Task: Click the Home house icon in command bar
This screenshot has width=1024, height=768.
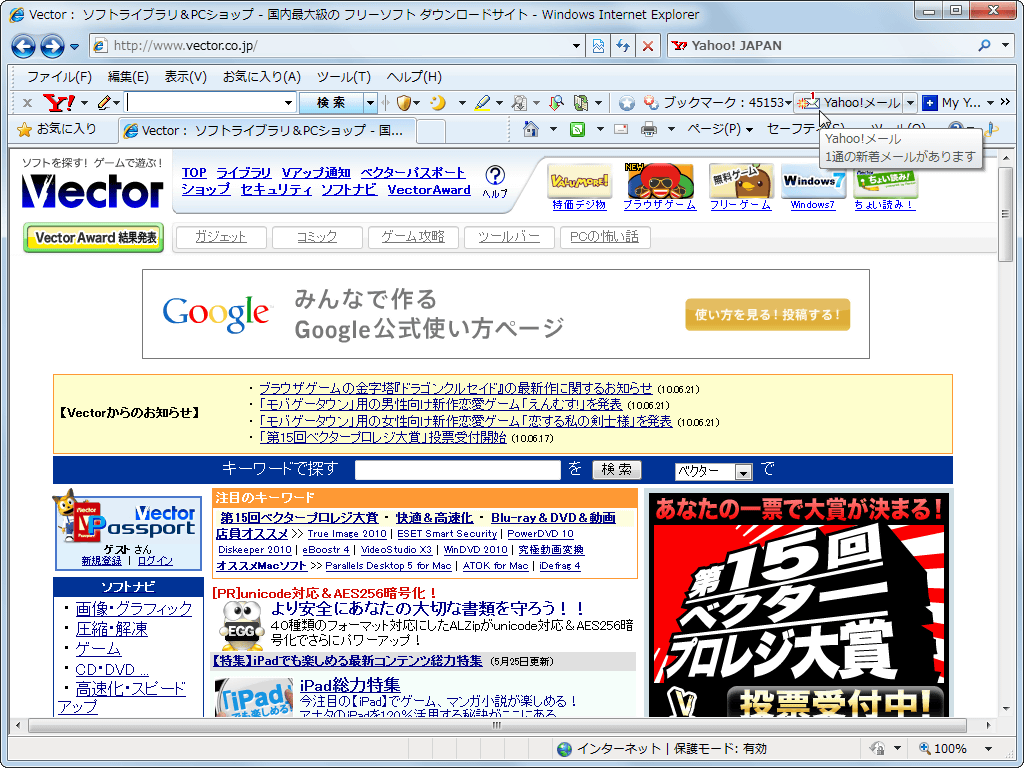Action: pos(531,129)
